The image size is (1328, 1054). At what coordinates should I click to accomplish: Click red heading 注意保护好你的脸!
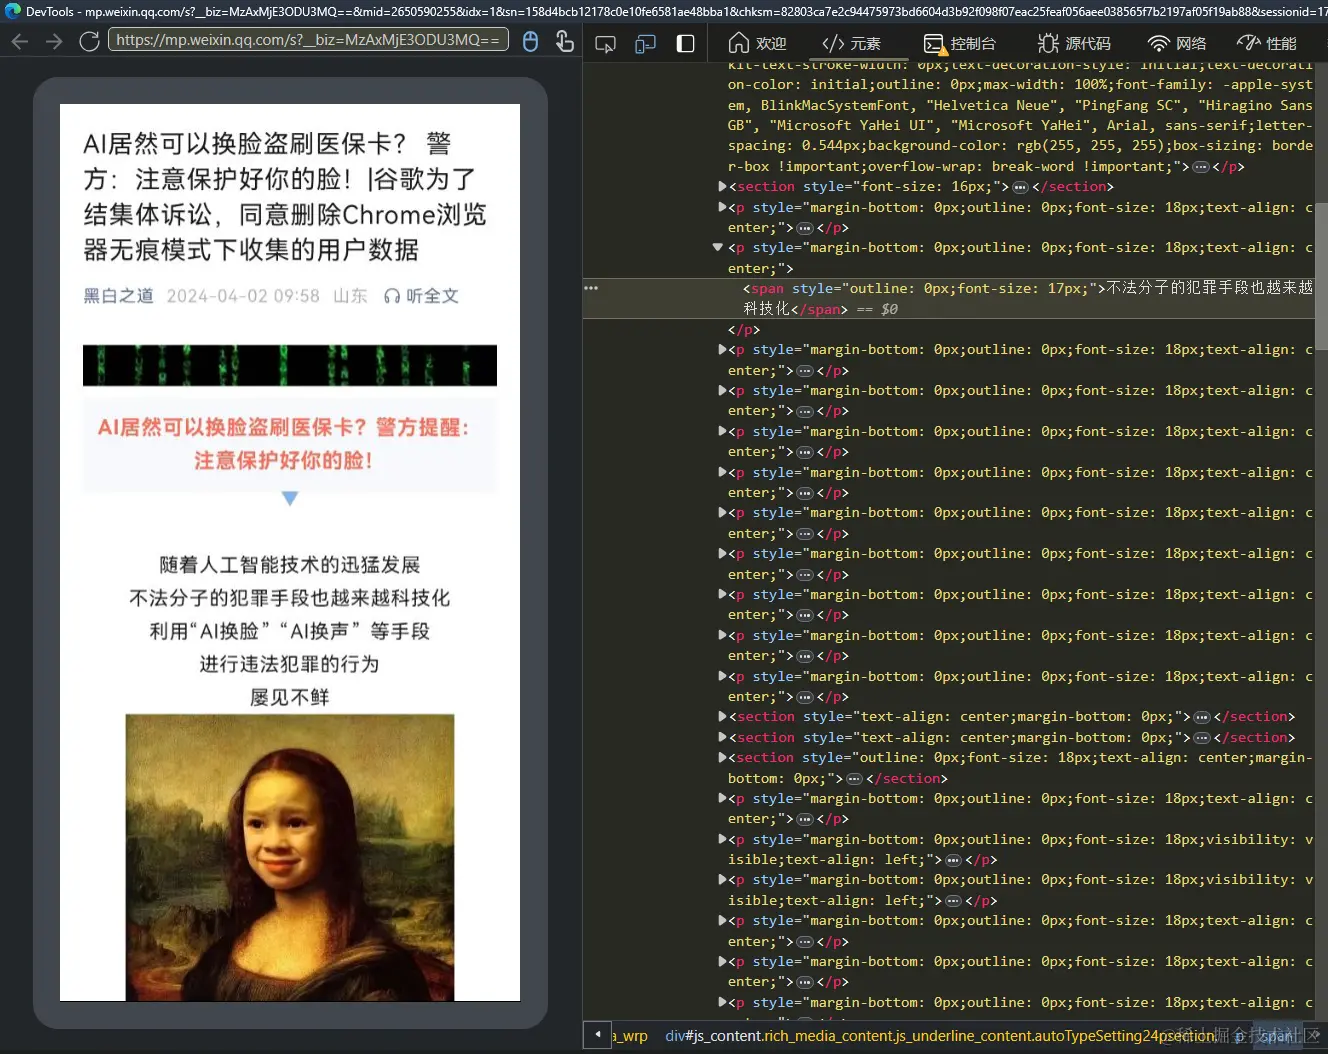284,461
